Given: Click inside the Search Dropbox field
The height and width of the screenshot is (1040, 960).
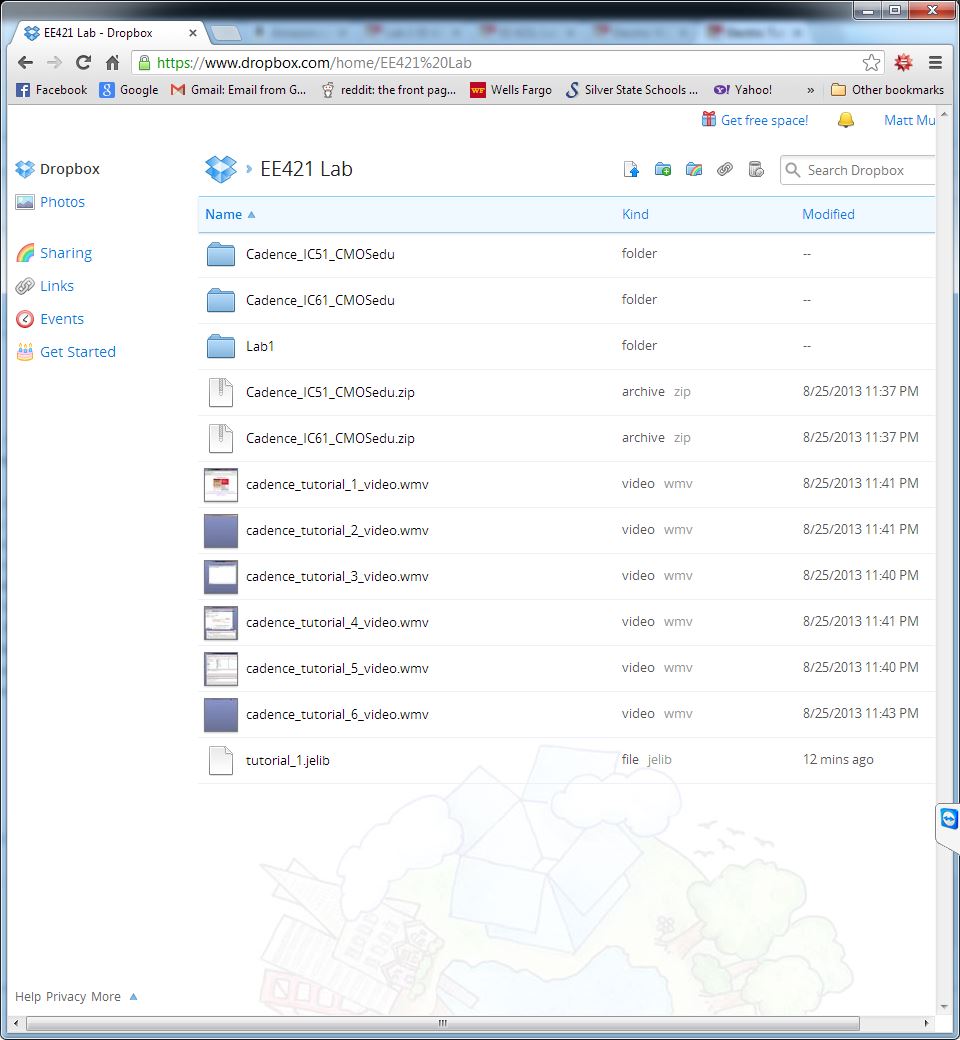Looking at the screenshot, I should click(860, 170).
